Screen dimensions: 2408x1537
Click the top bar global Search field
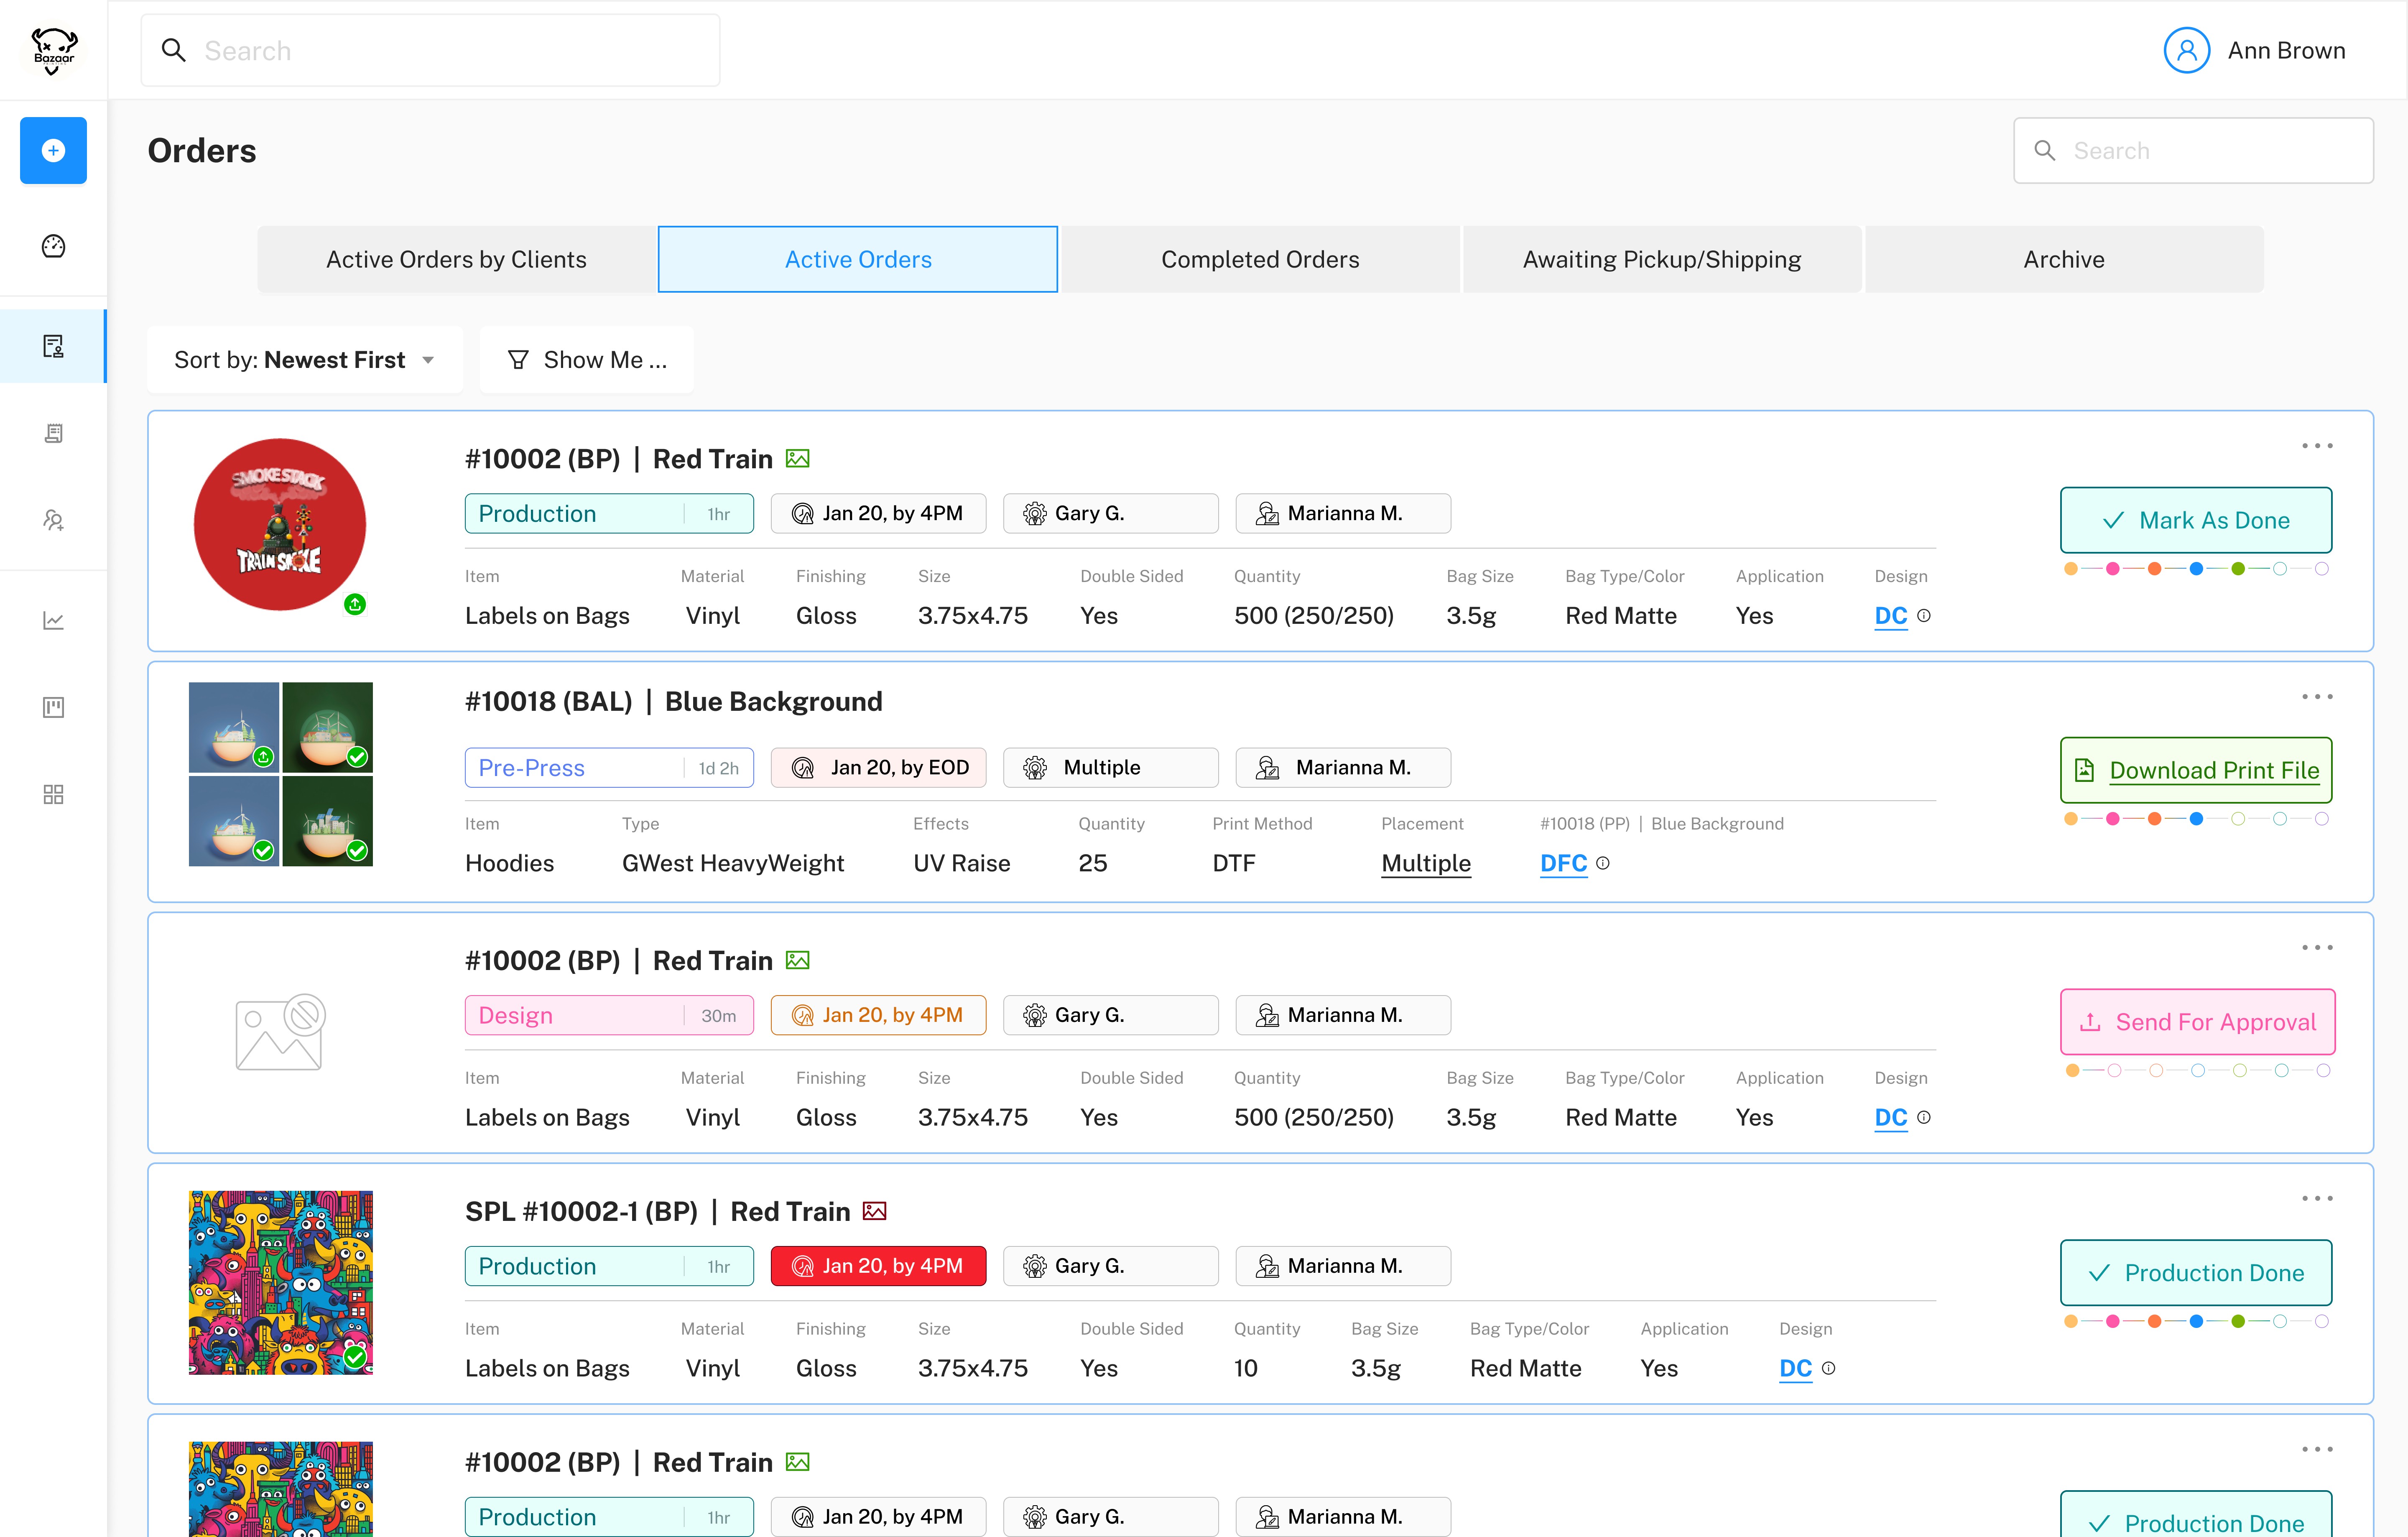[x=430, y=51]
